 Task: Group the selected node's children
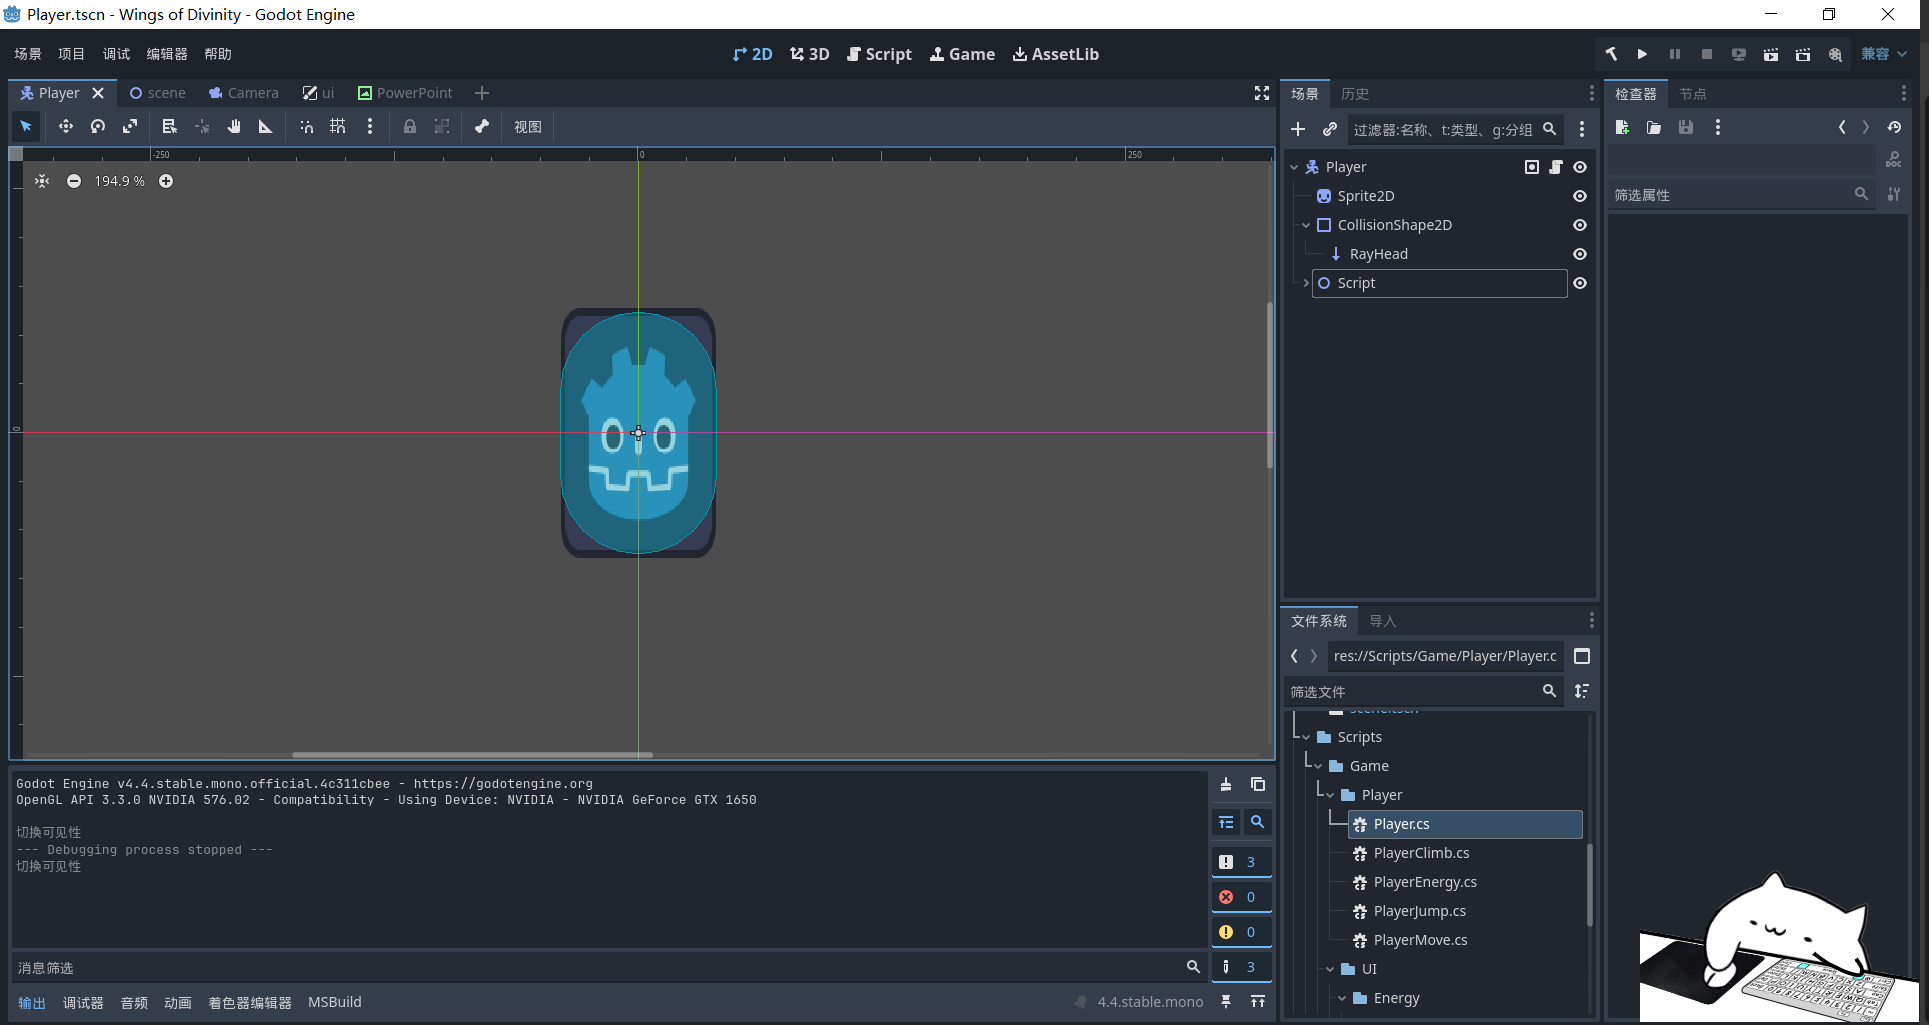(x=442, y=126)
